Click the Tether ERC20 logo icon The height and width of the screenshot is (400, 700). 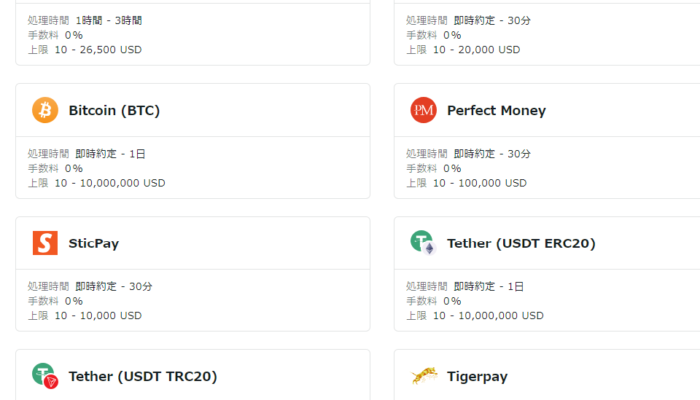(423, 243)
